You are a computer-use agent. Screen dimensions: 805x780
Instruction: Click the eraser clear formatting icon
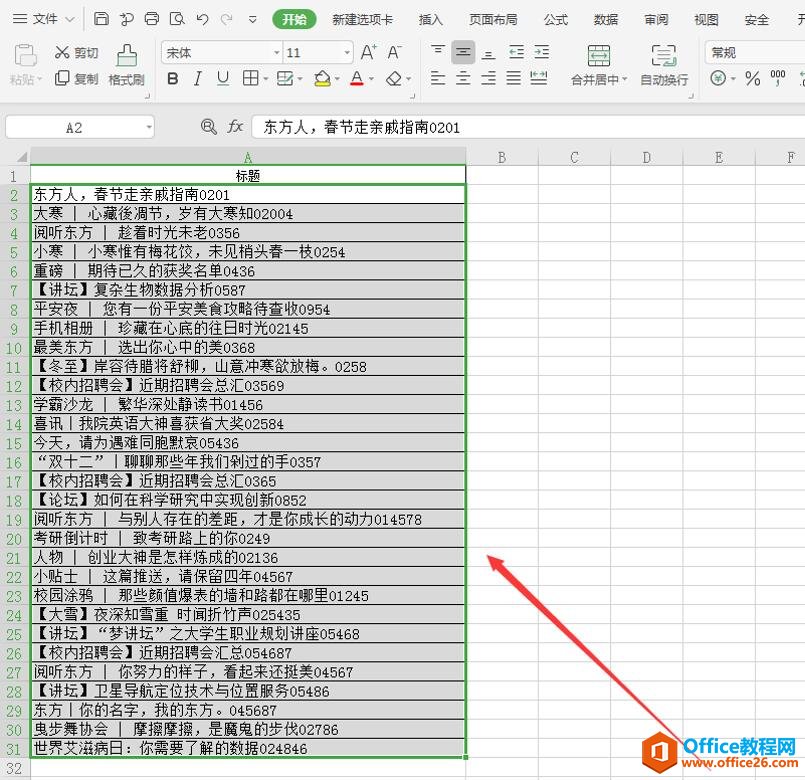(394, 79)
